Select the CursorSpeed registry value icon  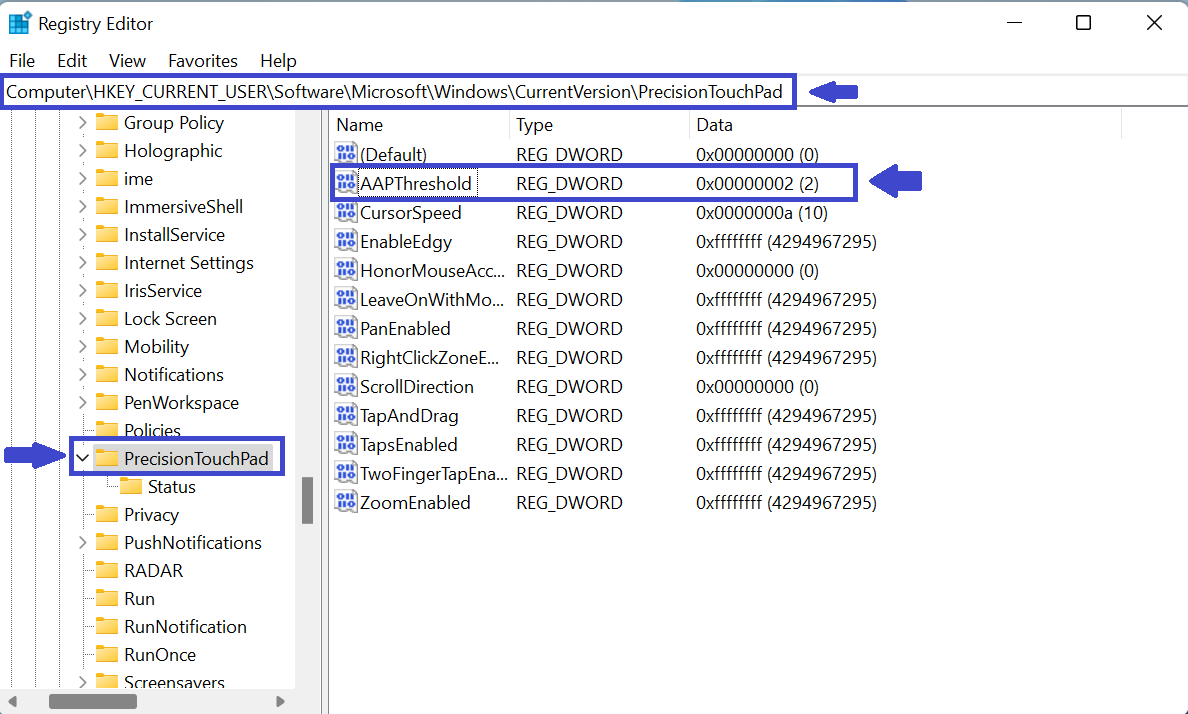point(346,213)
